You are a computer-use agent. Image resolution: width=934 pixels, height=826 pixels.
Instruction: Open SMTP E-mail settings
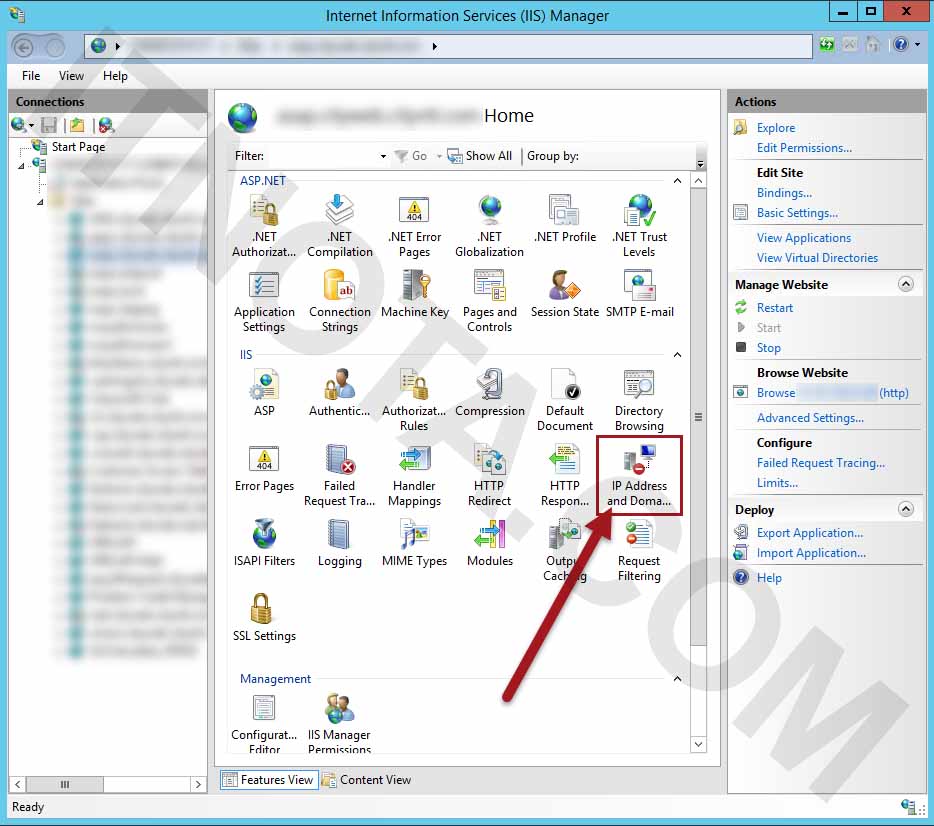click(639, 297)
